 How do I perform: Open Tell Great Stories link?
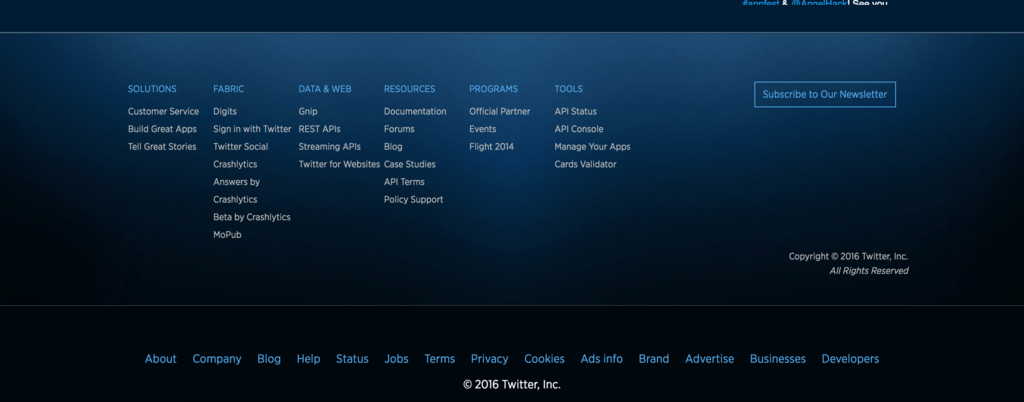(x=162, y=147)
